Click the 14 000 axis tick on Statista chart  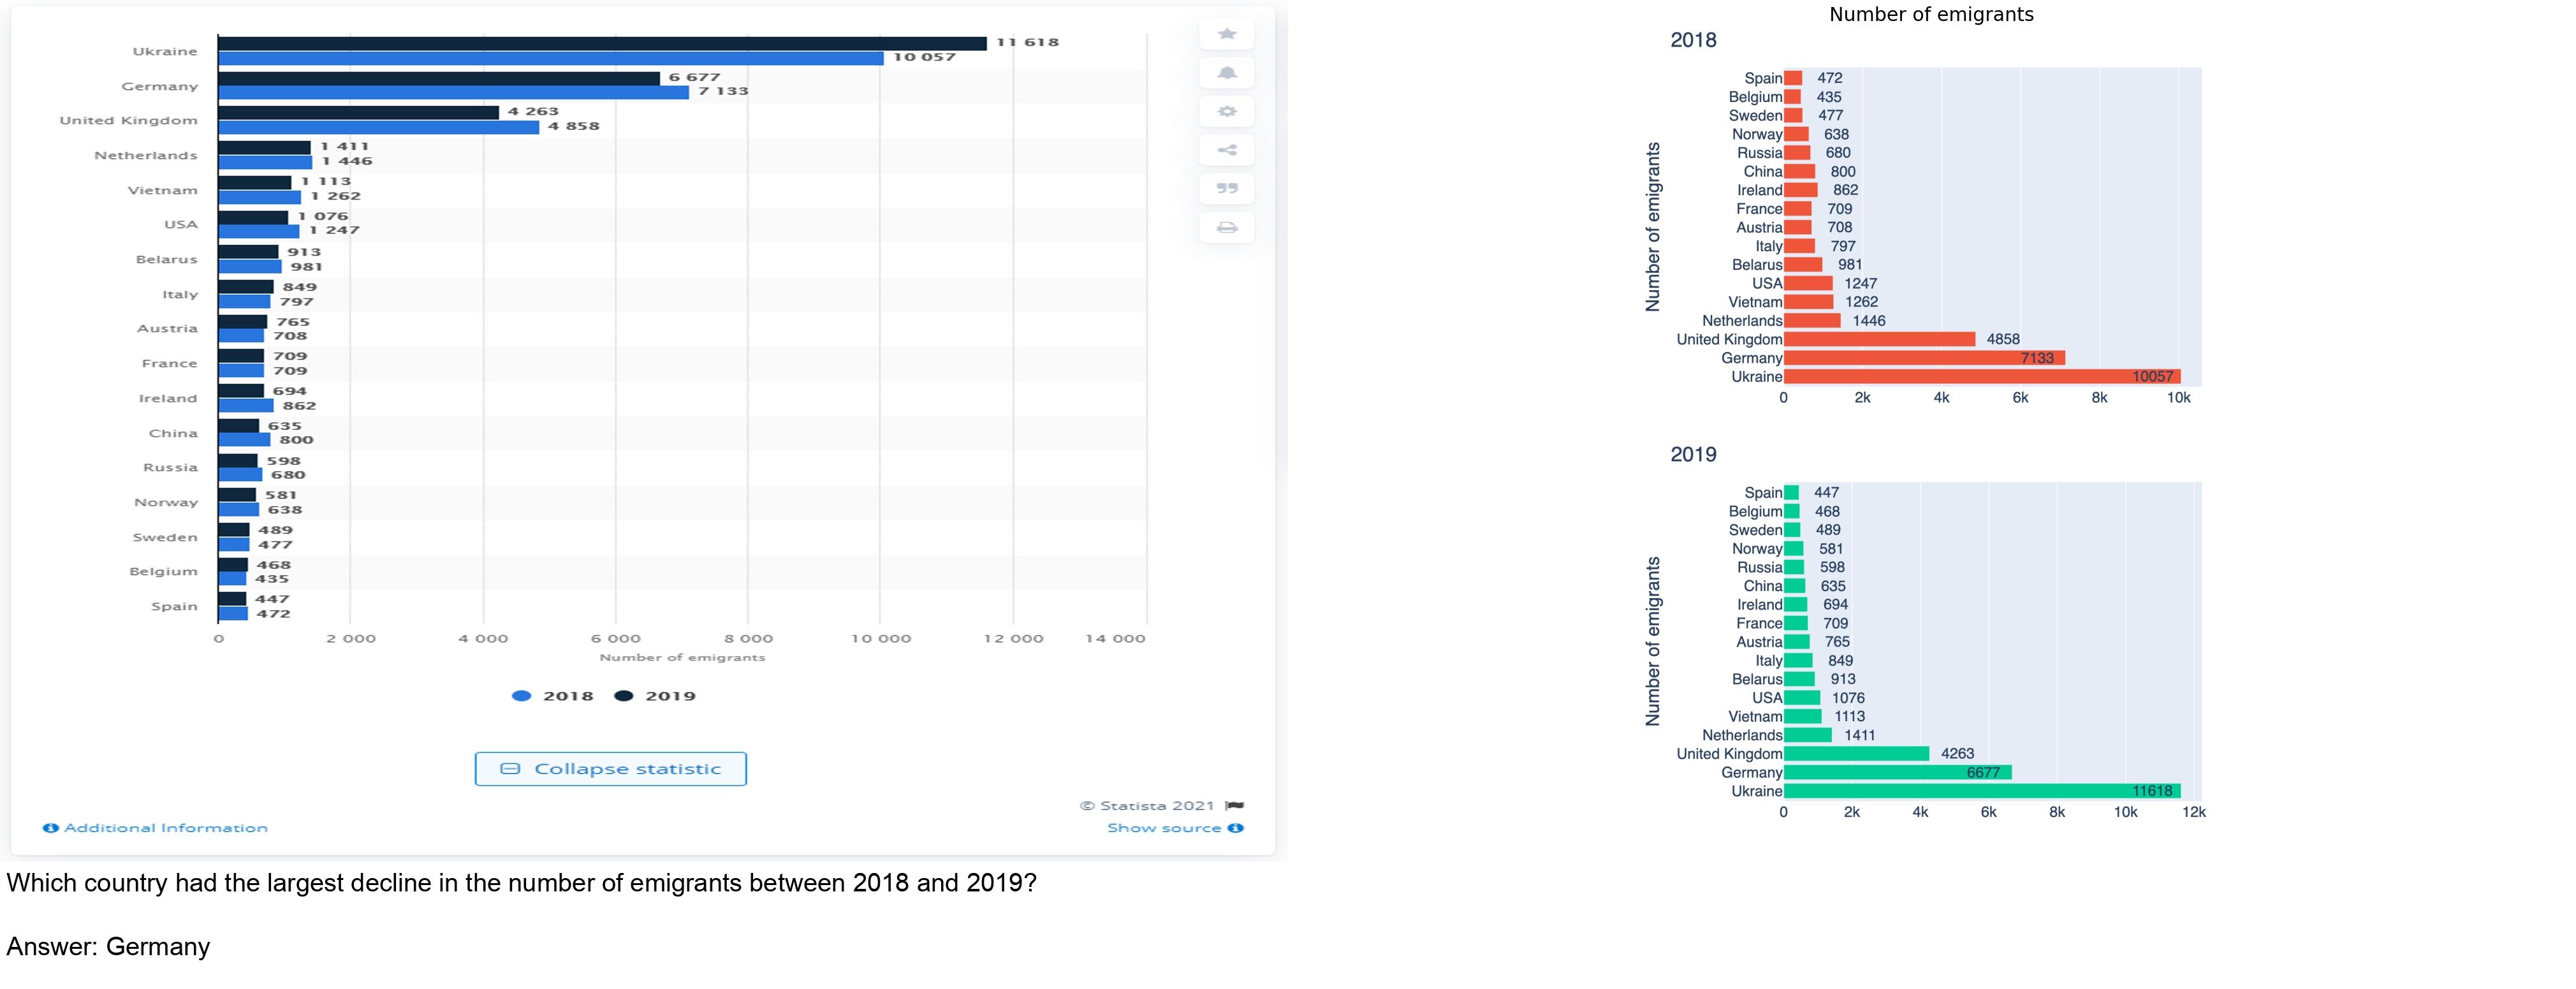point(1115,639)
